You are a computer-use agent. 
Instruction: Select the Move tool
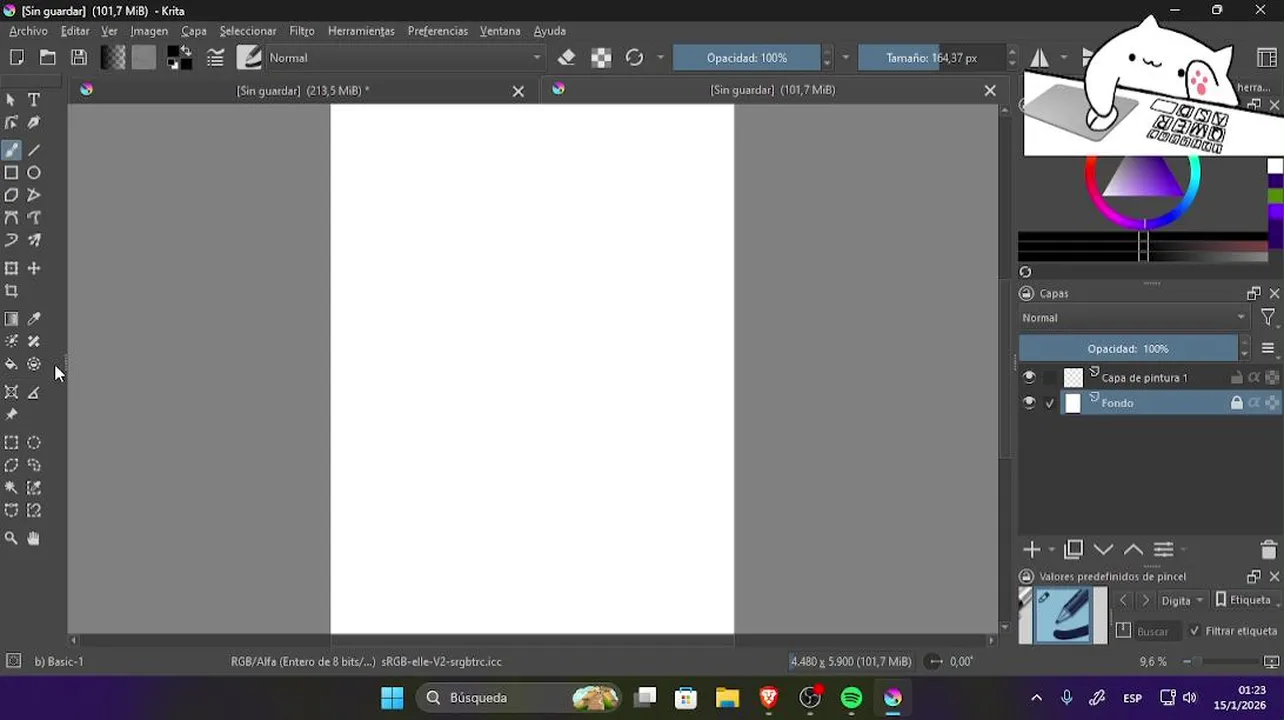(x=34, y=268)
